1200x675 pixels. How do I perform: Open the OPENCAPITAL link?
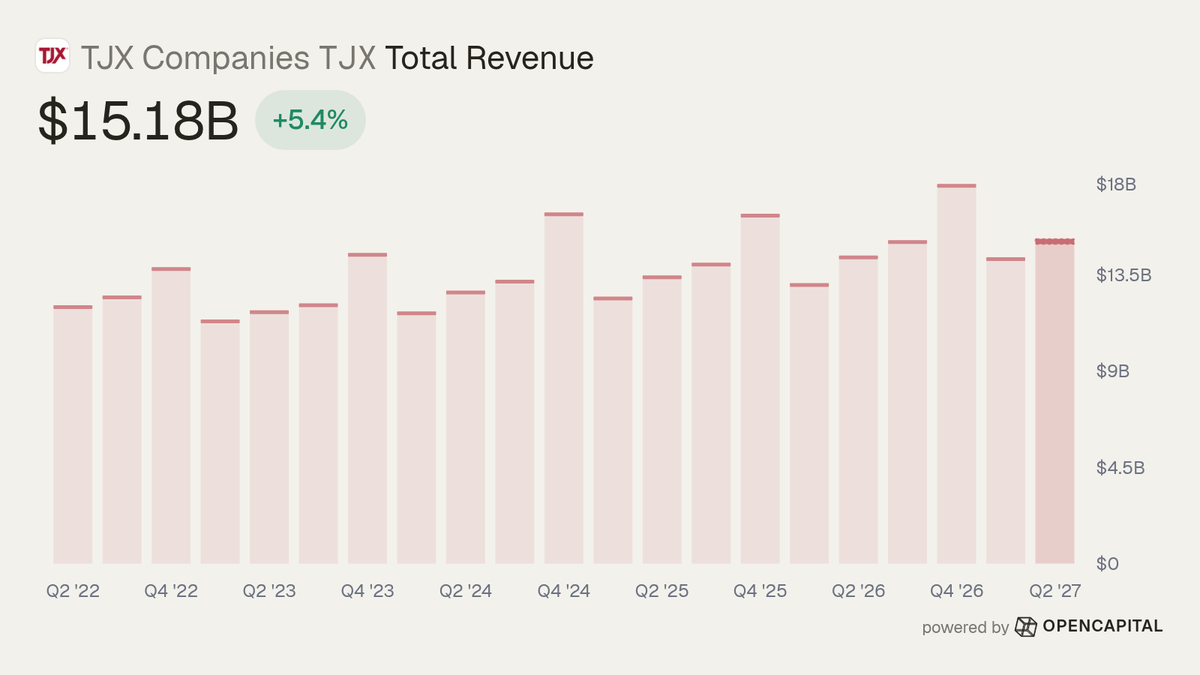(1103, 626)
